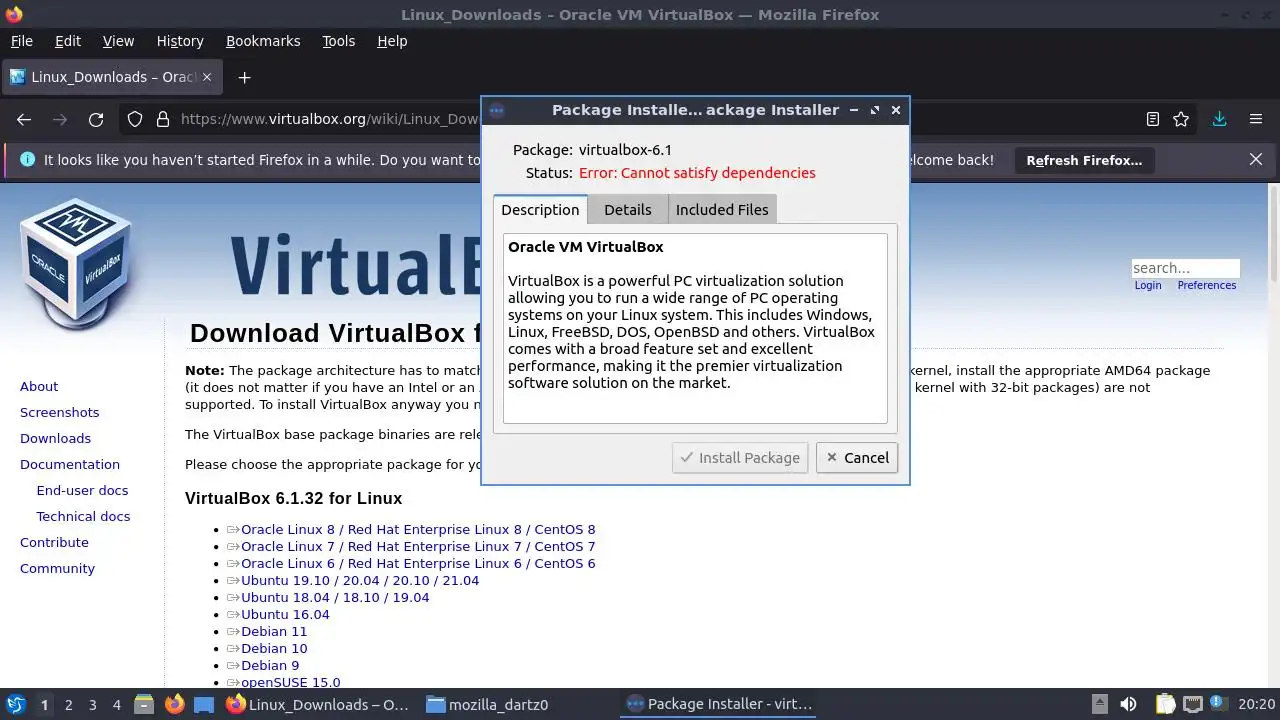1280x720 pixels.
Task: Switch to the Details tab in Package Installer
Action: pyautogui.click(x=627, y=209)
